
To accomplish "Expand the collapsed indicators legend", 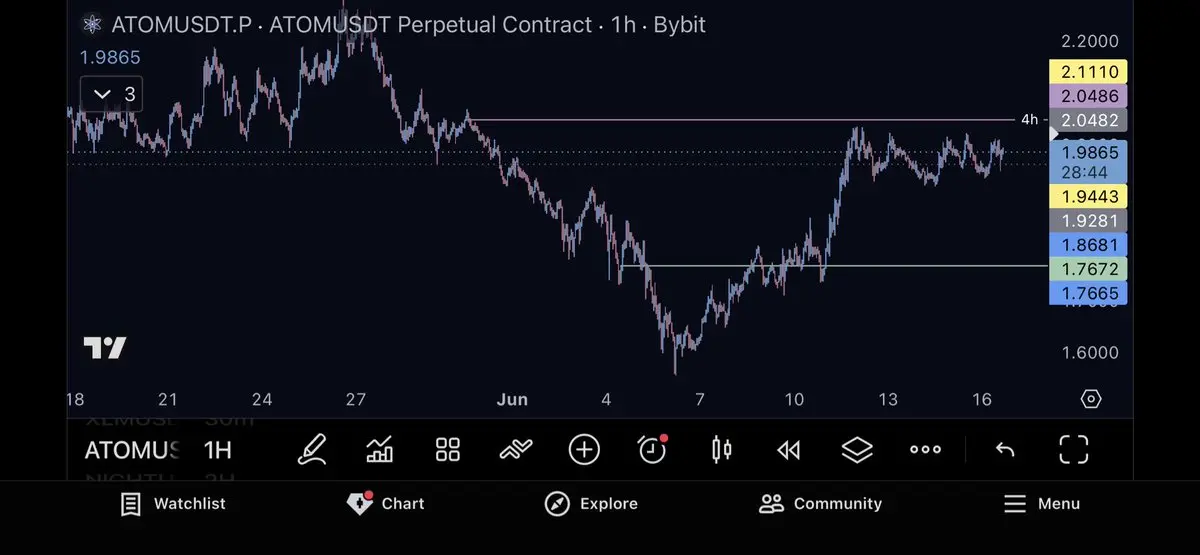I will (111, 94).
